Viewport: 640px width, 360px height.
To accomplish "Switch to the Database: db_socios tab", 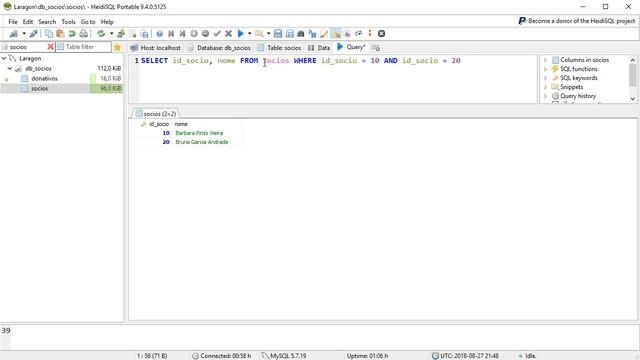I will tap(219, 48).
